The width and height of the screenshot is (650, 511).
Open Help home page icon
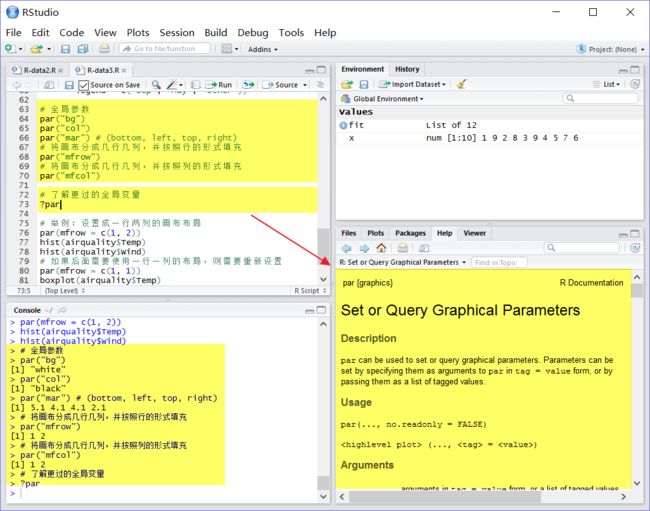tap(381, 248)
